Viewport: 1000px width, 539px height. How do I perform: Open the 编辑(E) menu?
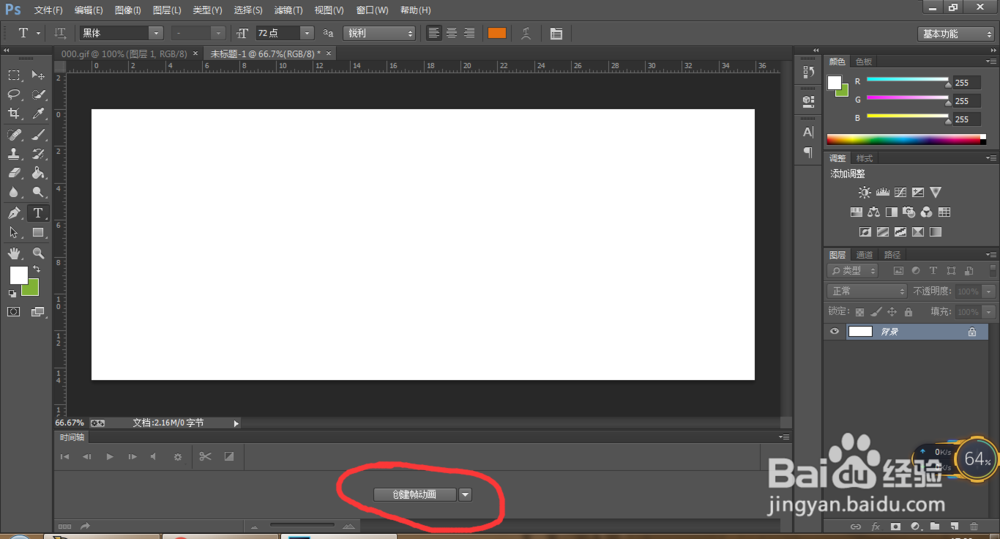point(89,10)
